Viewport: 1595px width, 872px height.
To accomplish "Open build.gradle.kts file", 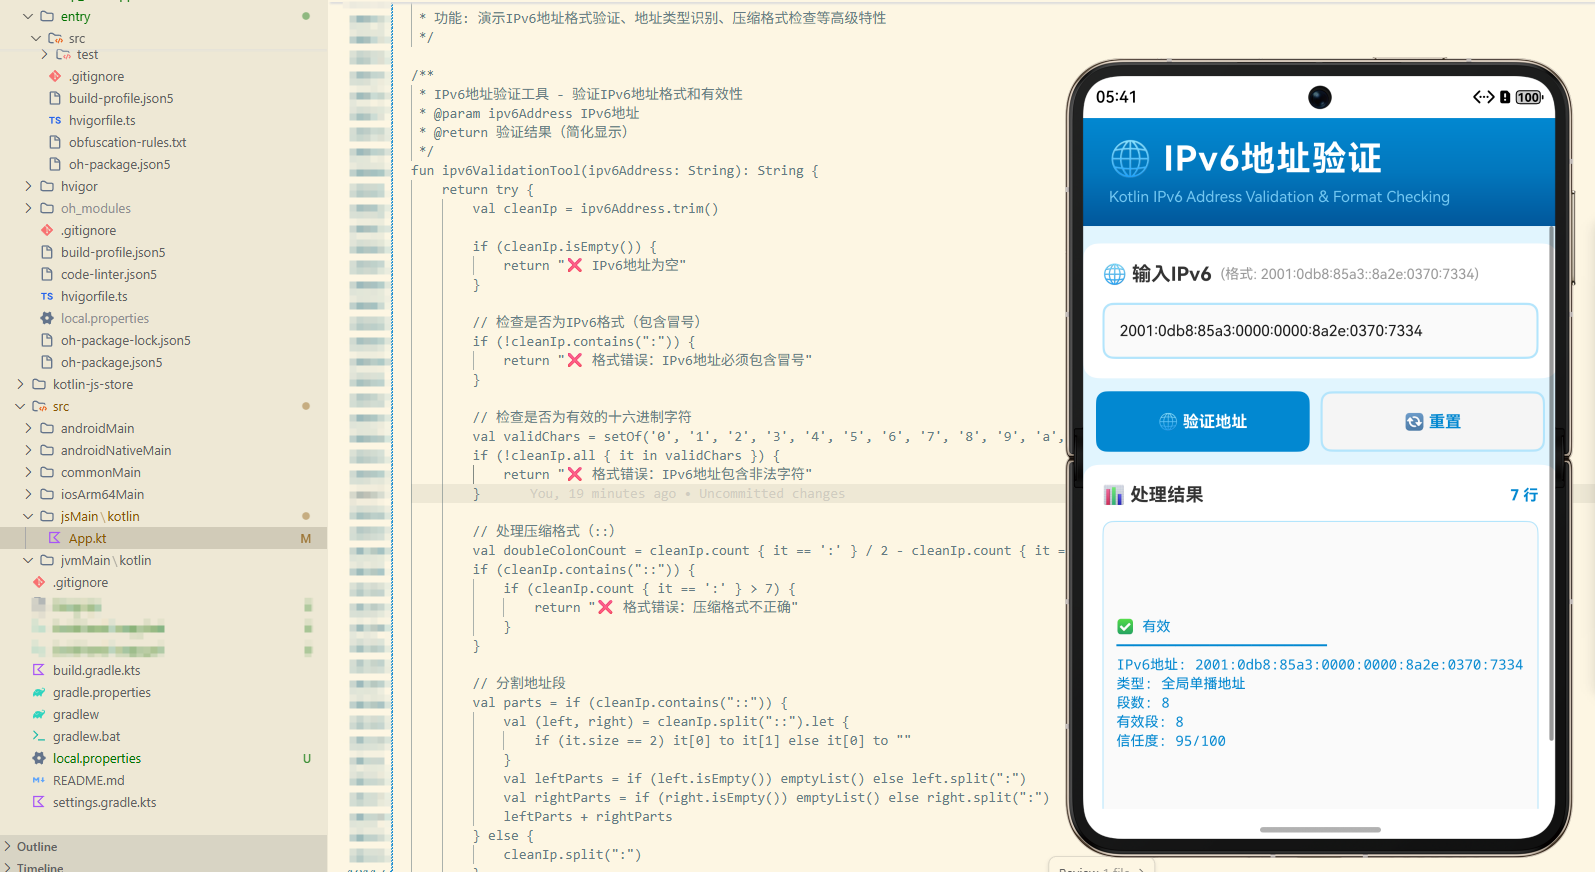I will (x=96, y=670).
